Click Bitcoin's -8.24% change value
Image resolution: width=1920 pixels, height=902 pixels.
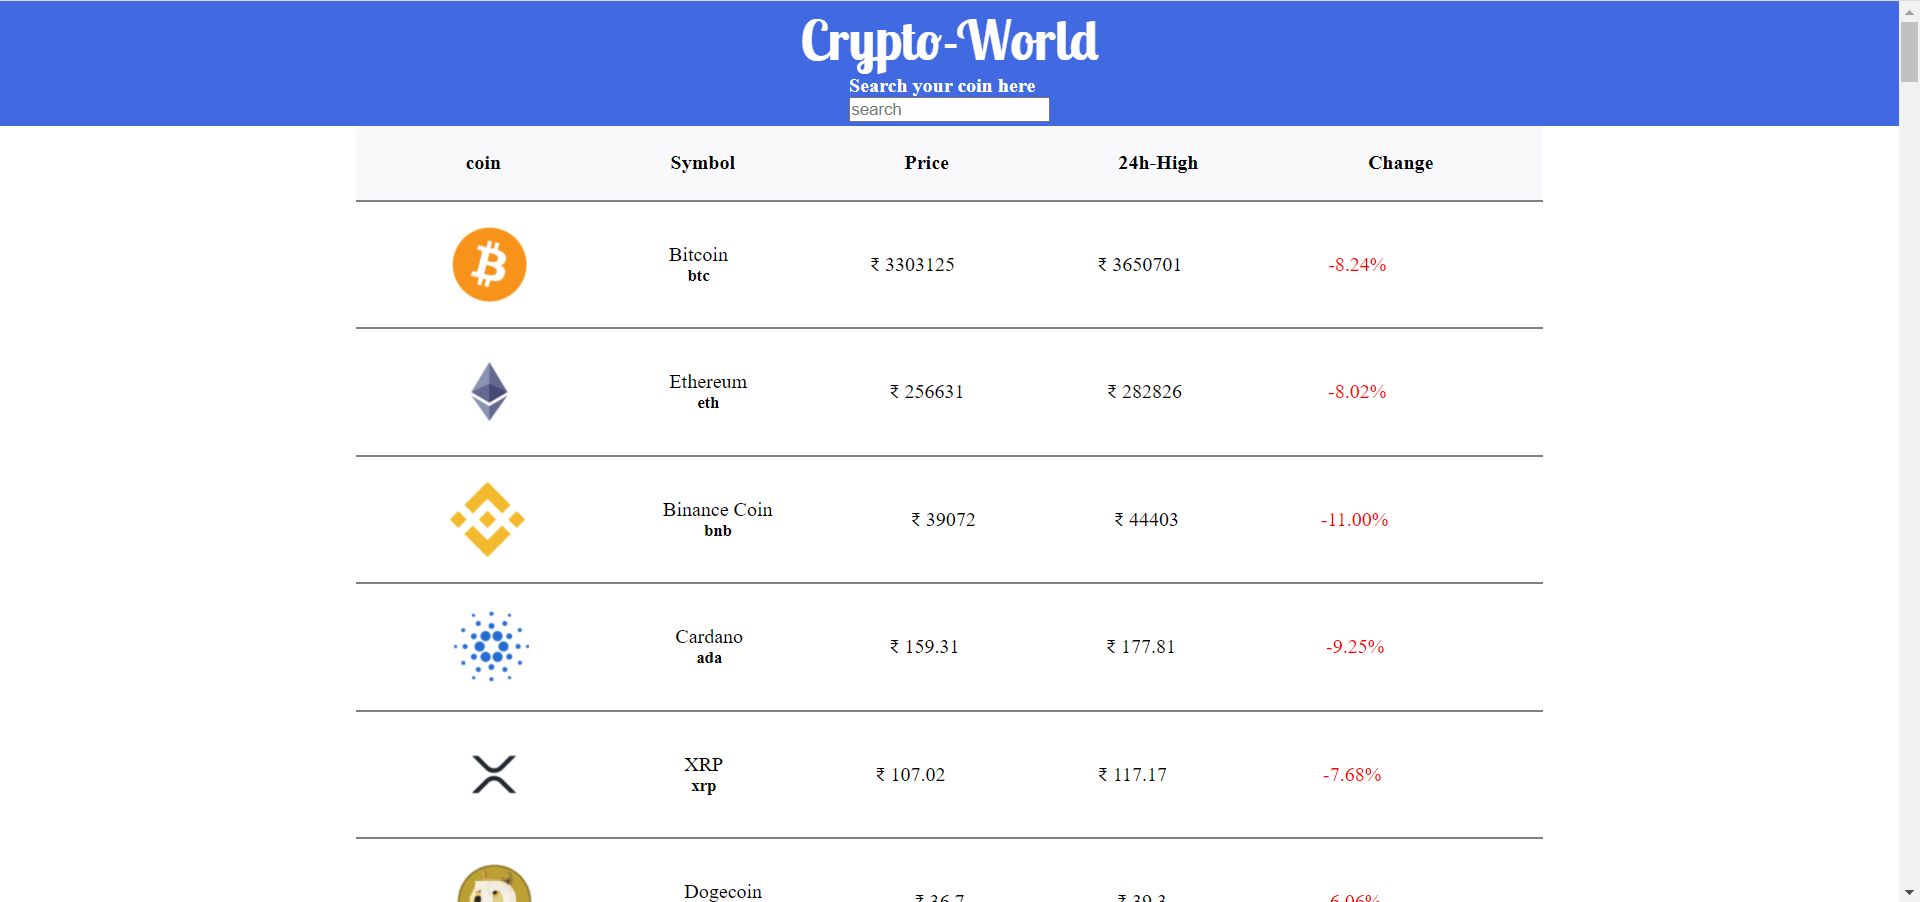(1357, 265)
